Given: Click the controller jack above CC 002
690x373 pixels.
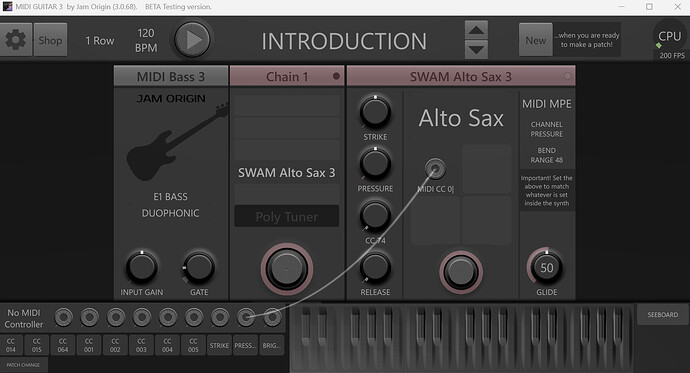Looking at the screenshot, I should pyautogui.click(x=116, y=317).
